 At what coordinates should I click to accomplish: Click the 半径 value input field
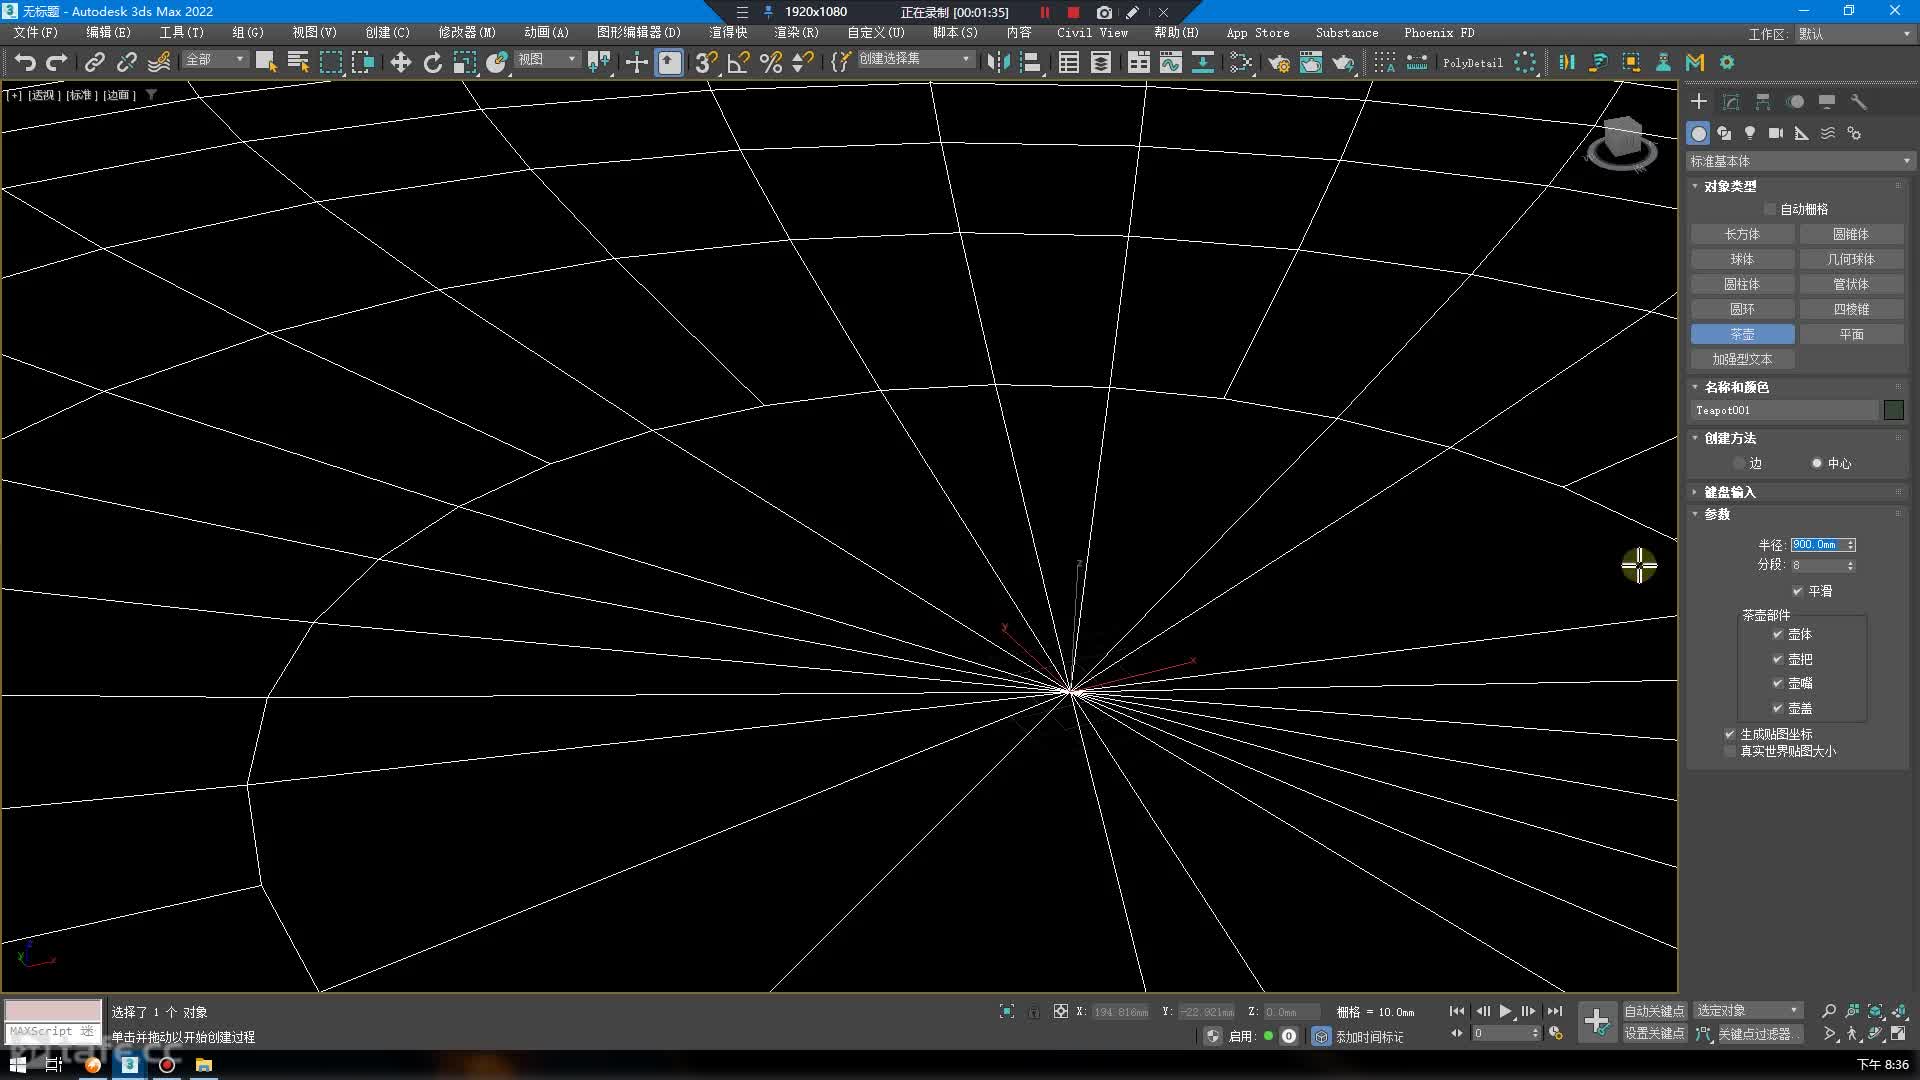(x=1817, y=545)
